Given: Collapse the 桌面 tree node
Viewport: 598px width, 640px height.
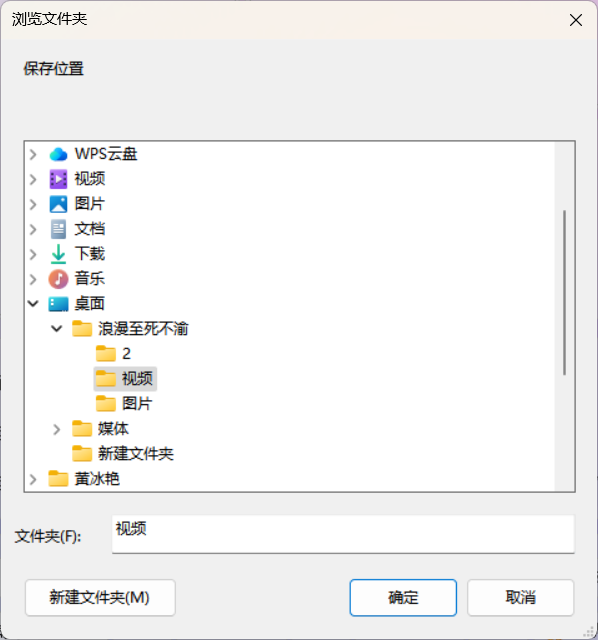Looking at the screenshot, I should pos(33,304).
